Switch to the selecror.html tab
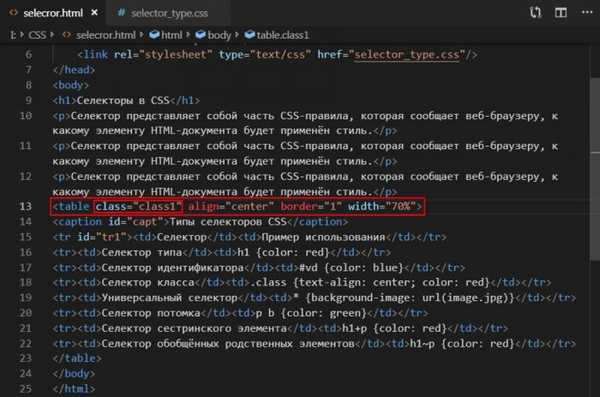The image size is (600, 397). point(53,13)
